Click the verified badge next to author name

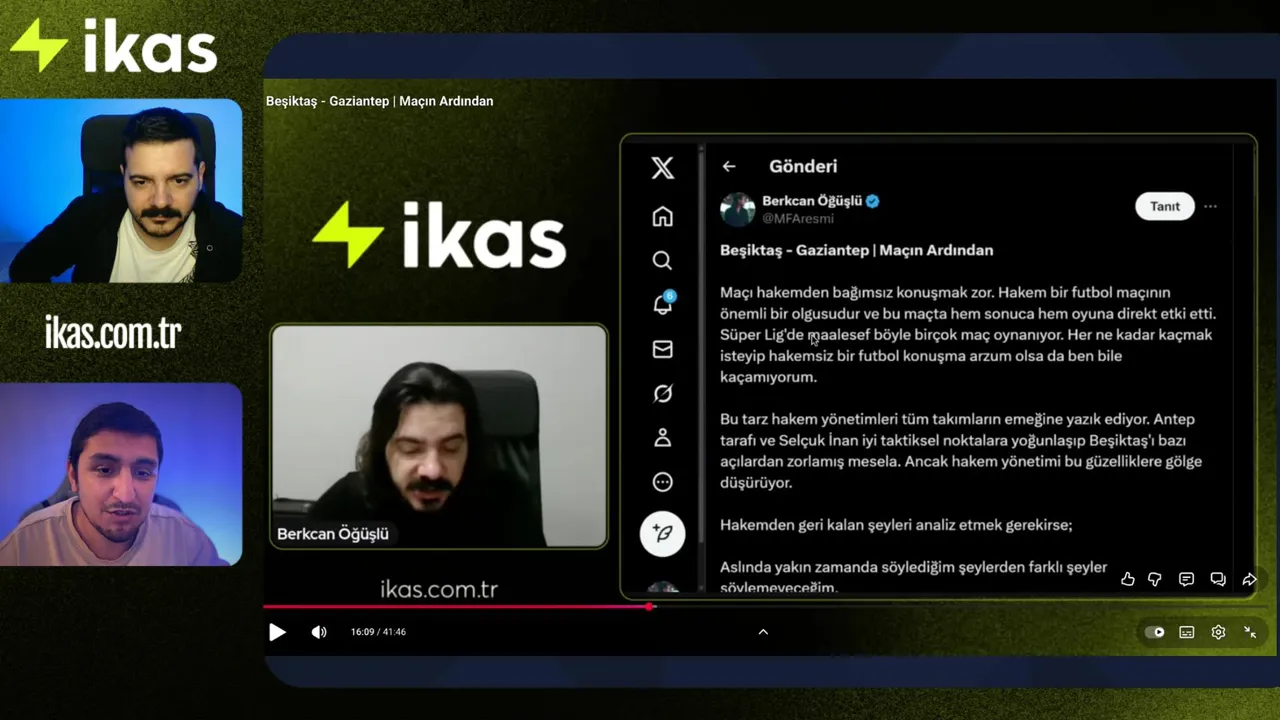[872, 201]
